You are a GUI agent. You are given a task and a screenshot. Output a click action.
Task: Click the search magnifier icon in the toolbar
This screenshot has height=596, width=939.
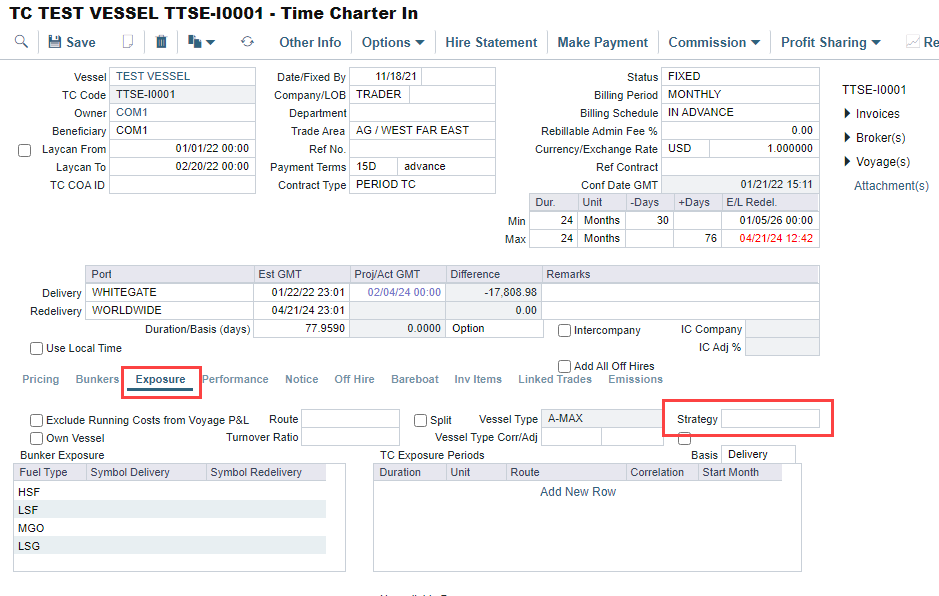21,42
